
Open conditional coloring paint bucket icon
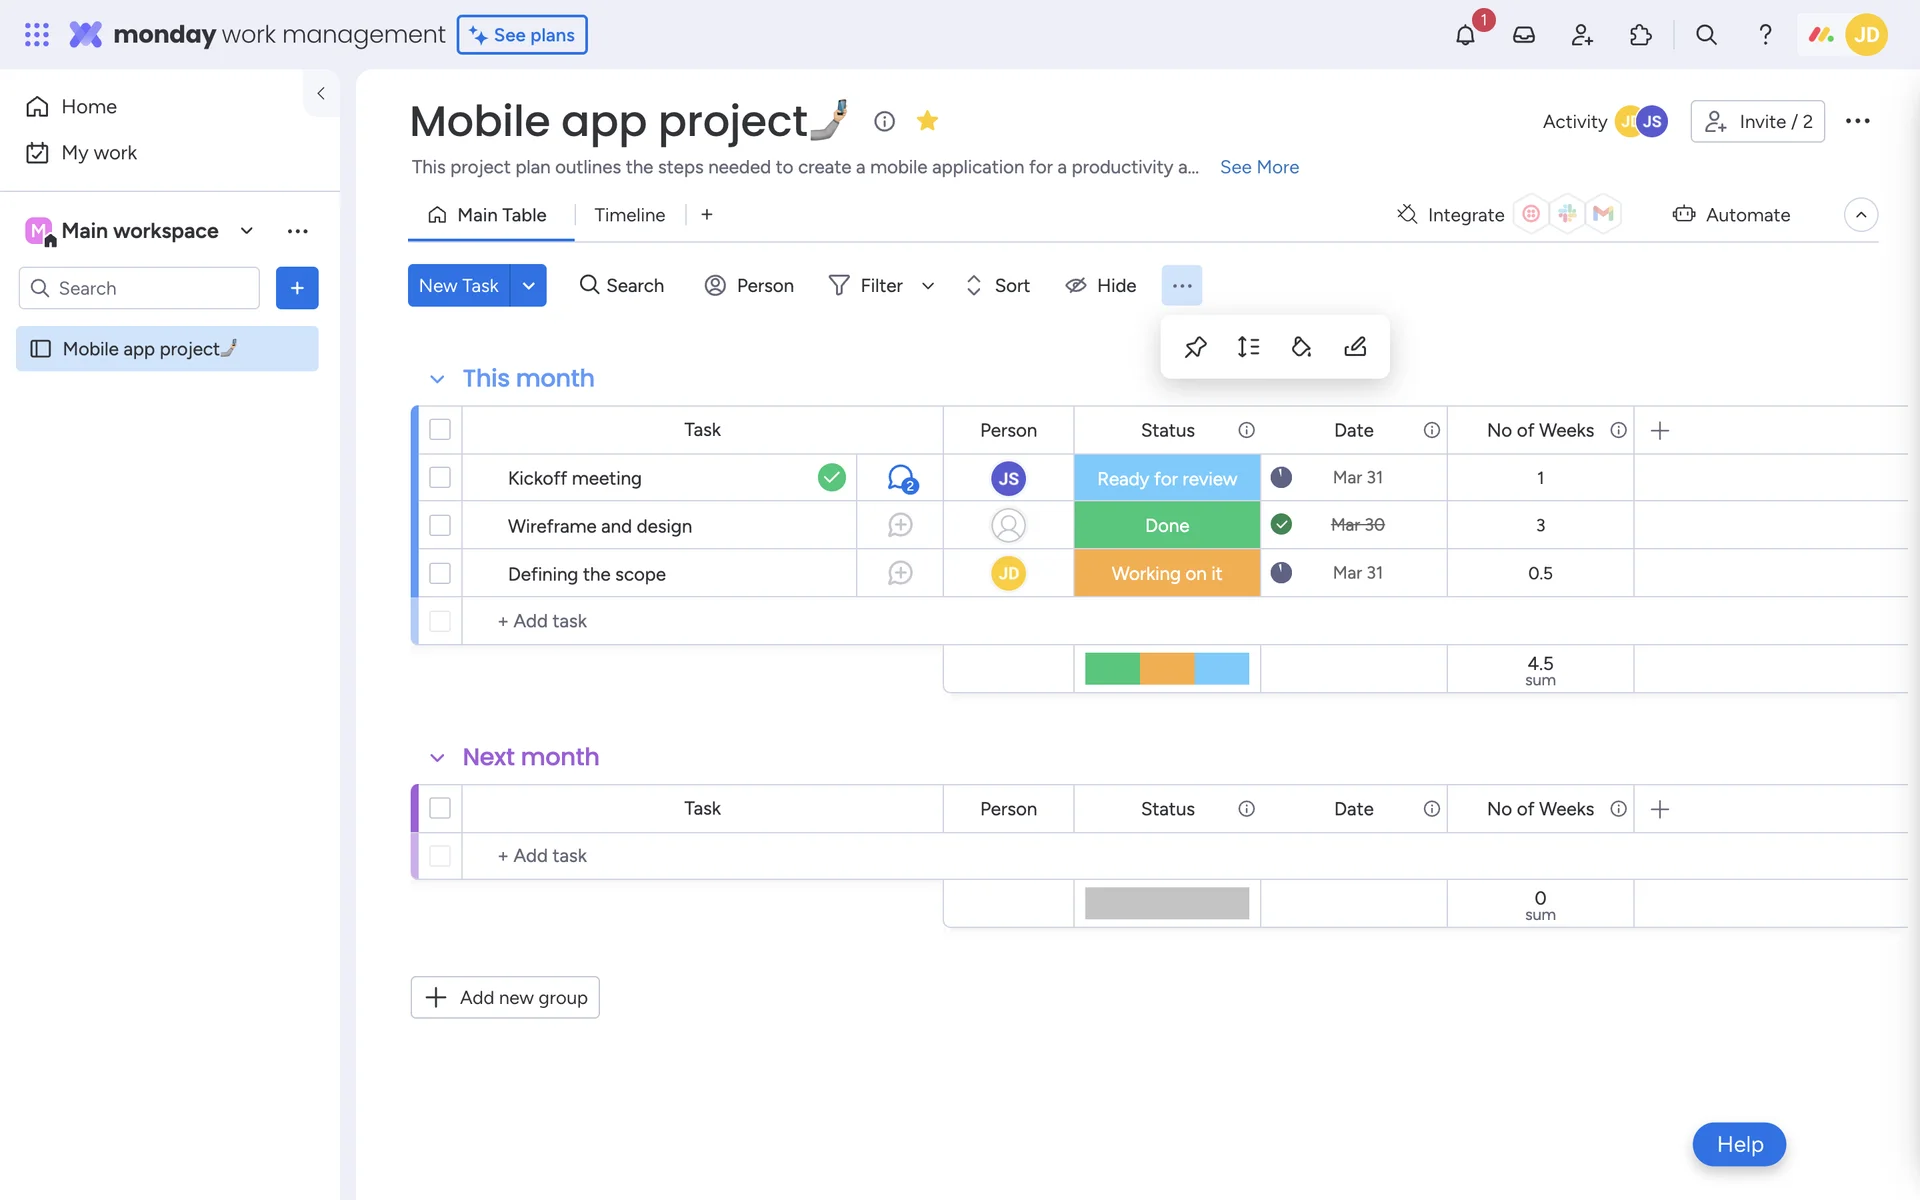1301,347
